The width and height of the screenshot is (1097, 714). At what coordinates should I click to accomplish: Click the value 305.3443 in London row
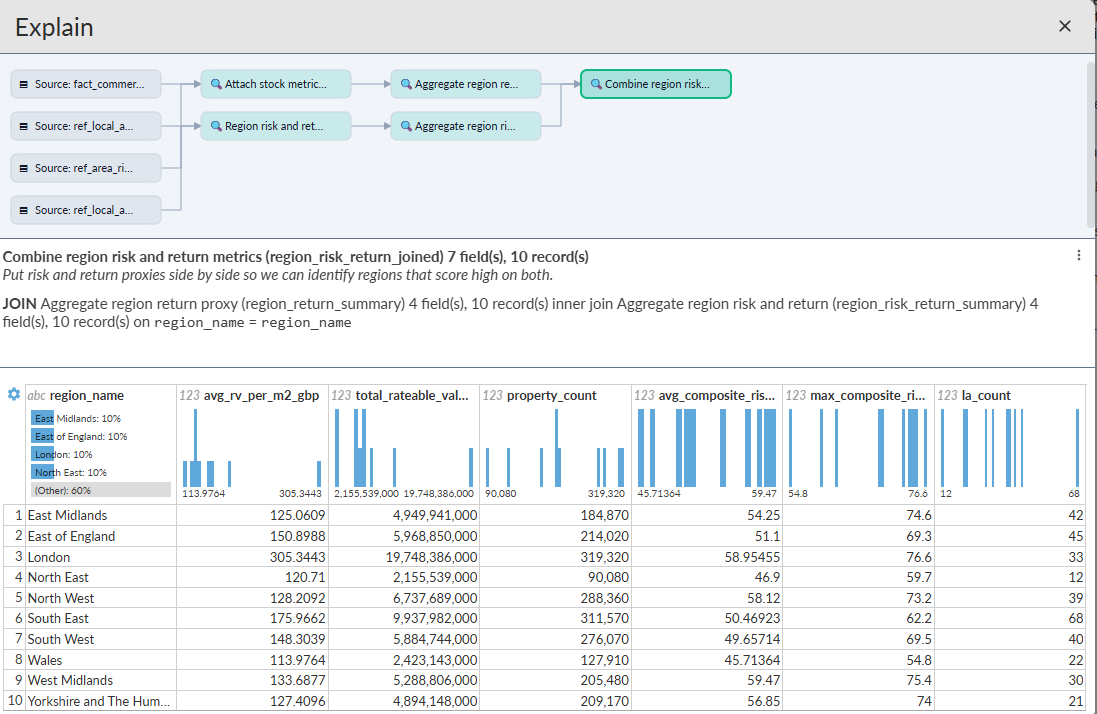252,557
